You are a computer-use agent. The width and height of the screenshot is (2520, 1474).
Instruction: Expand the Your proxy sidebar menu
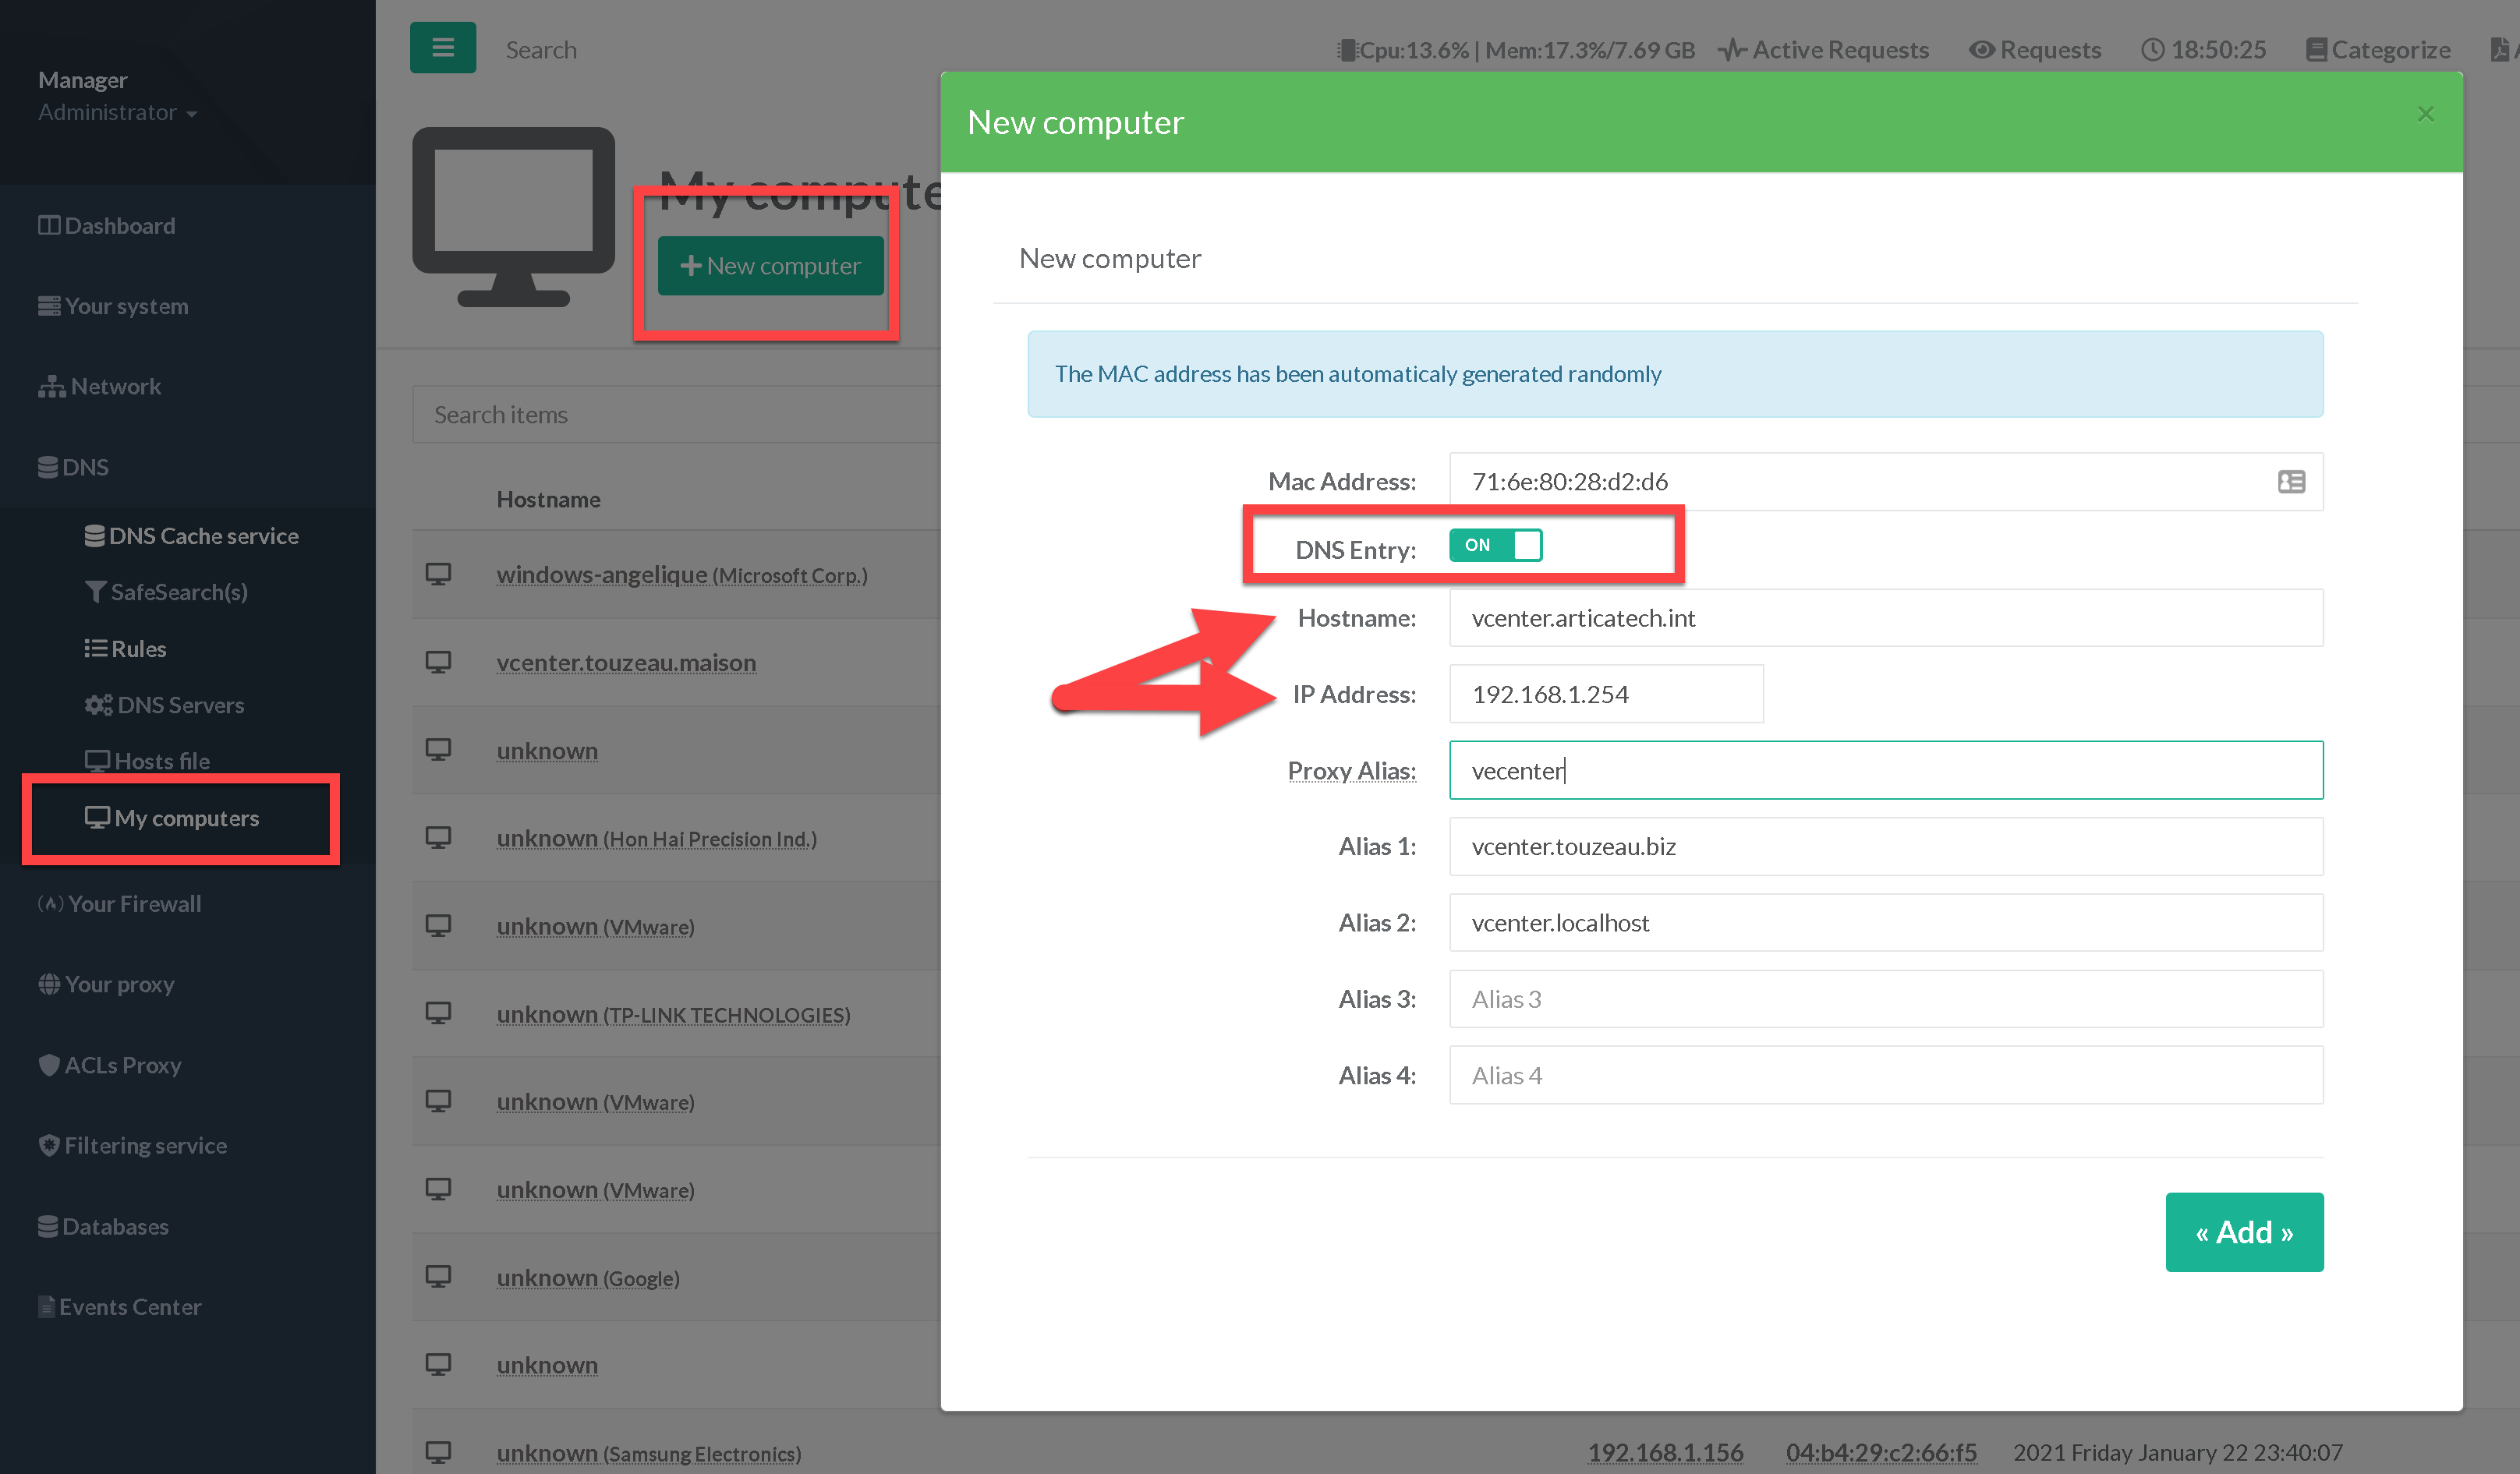107,984
